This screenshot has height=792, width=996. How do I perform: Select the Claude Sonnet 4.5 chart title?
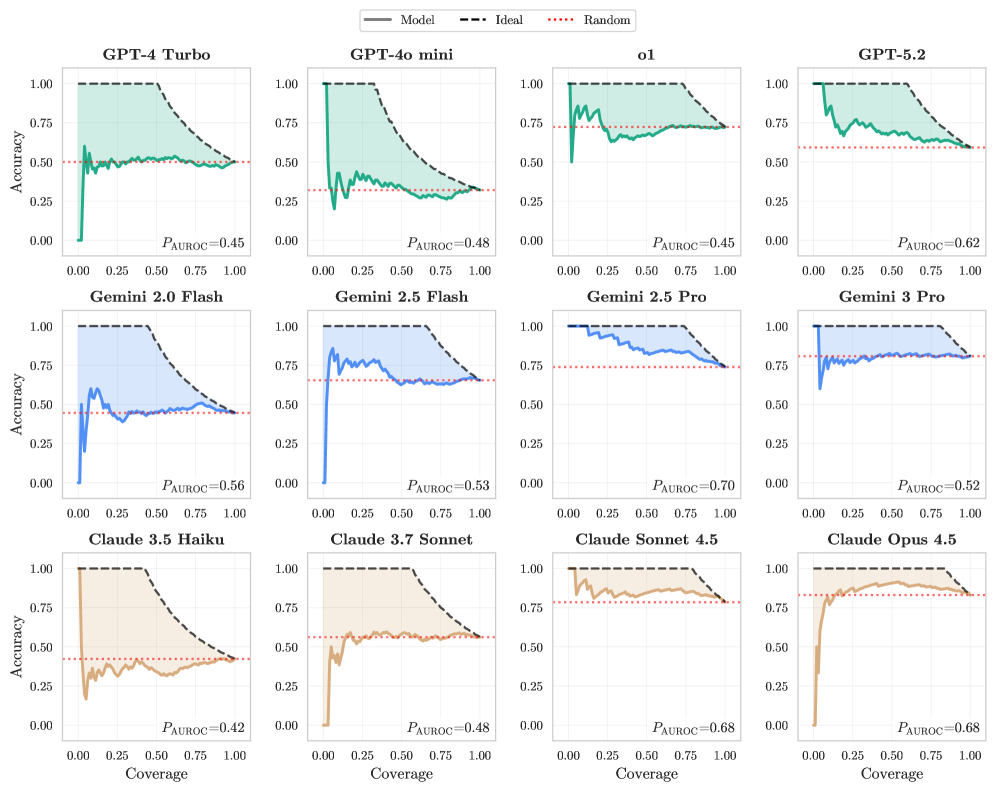click(x=646, y=540)
